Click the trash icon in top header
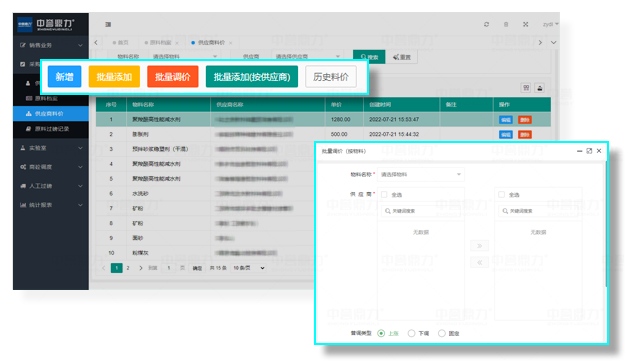This screenshot has width=637, height=364. (506, 24)
